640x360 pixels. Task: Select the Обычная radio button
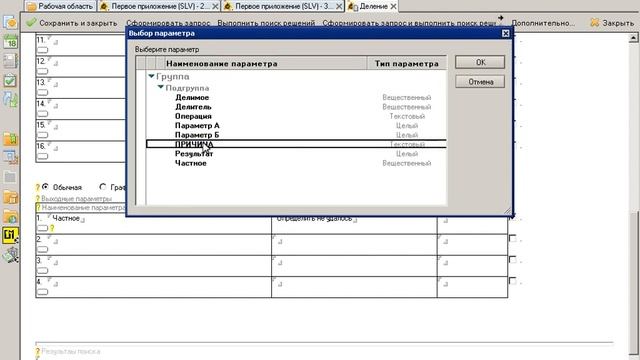pyautogui.click(x=45, y=187)
